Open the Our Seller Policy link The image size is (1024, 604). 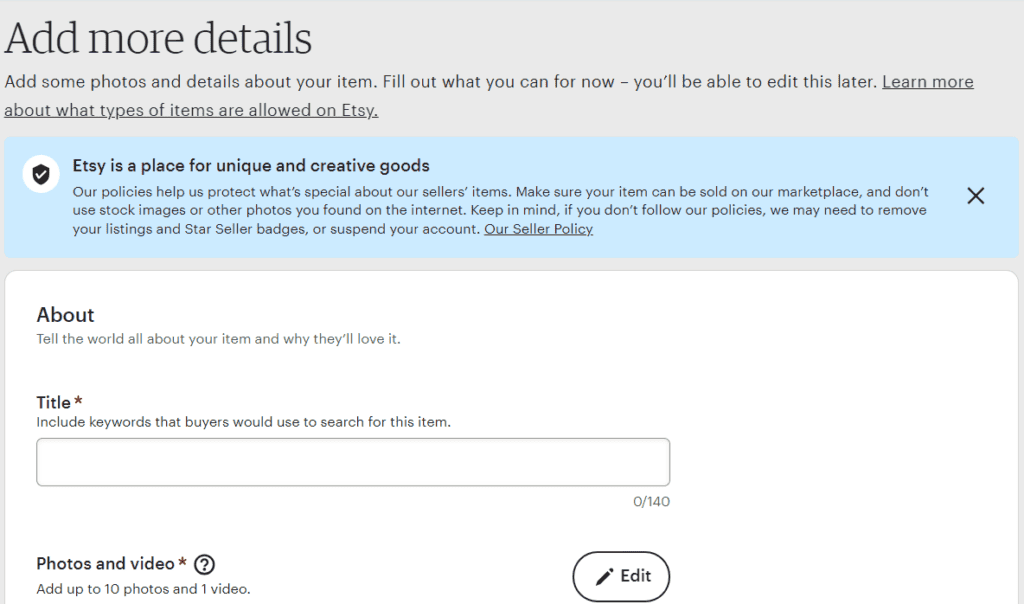coord(538,229)
